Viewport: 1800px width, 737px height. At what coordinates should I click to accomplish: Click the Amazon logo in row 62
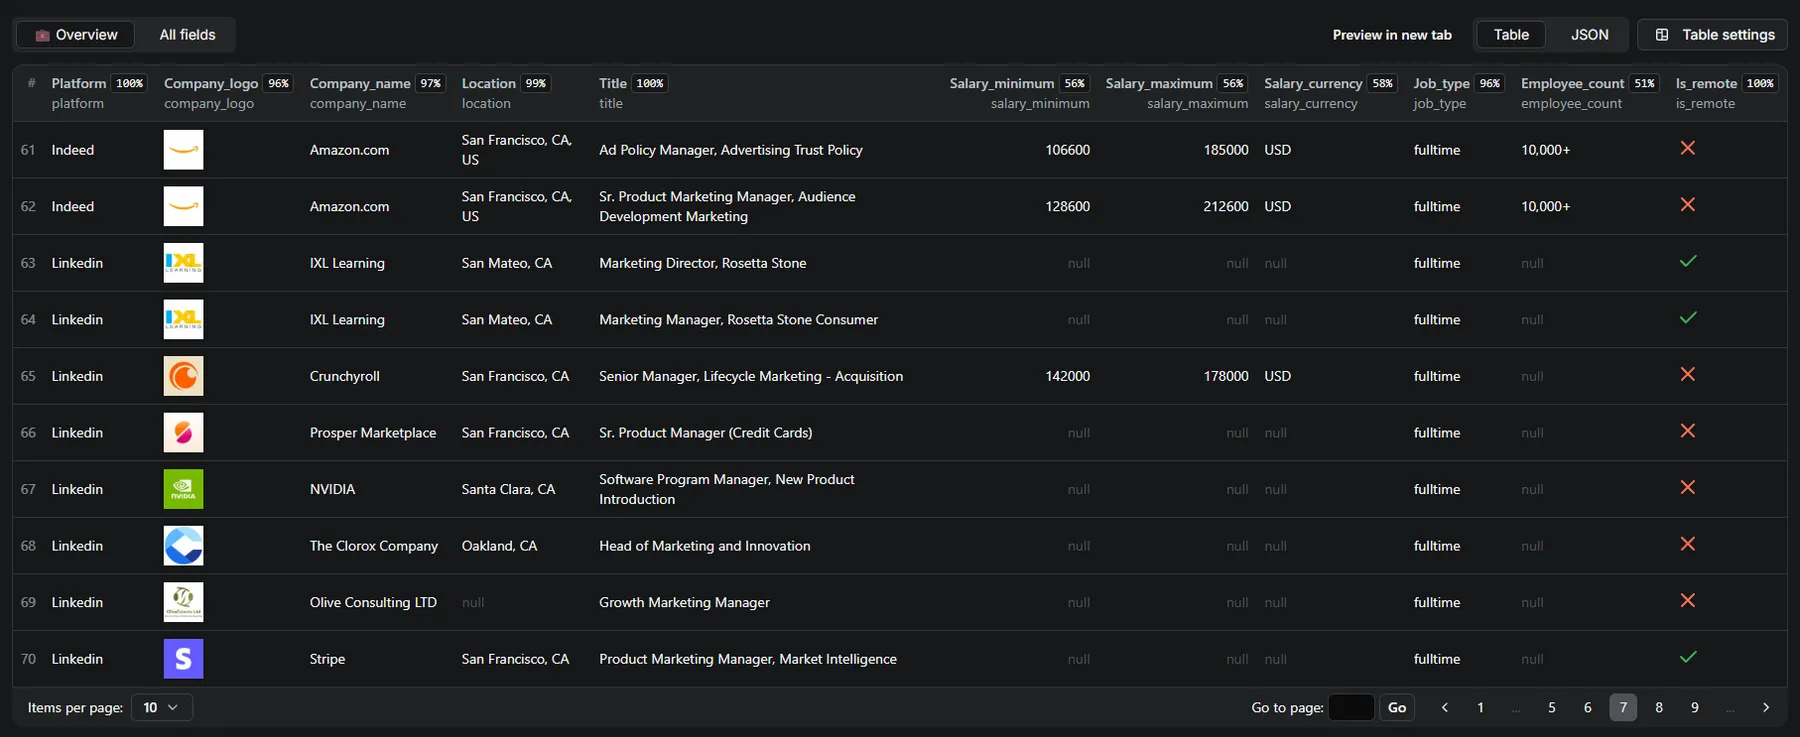183,206
